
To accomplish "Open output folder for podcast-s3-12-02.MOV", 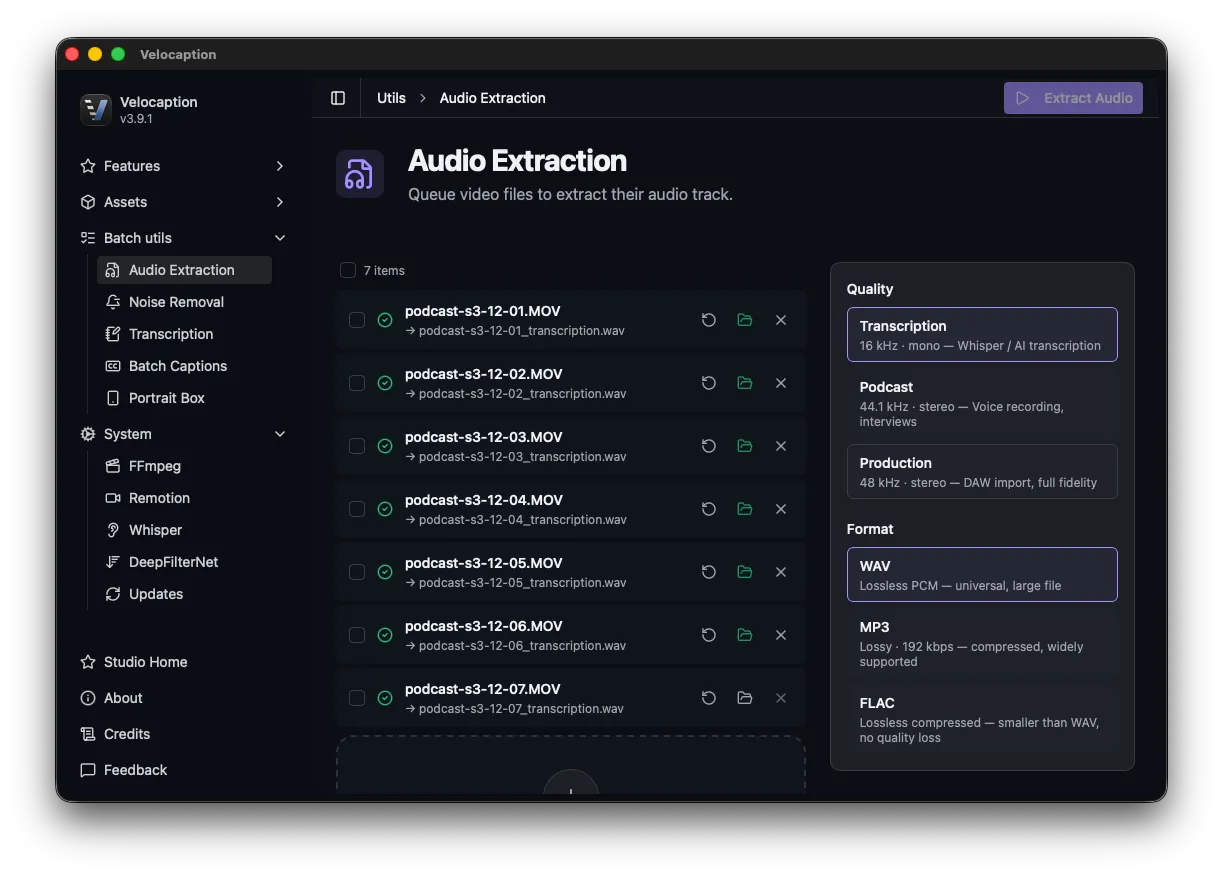I will click(x=745, y=383).
